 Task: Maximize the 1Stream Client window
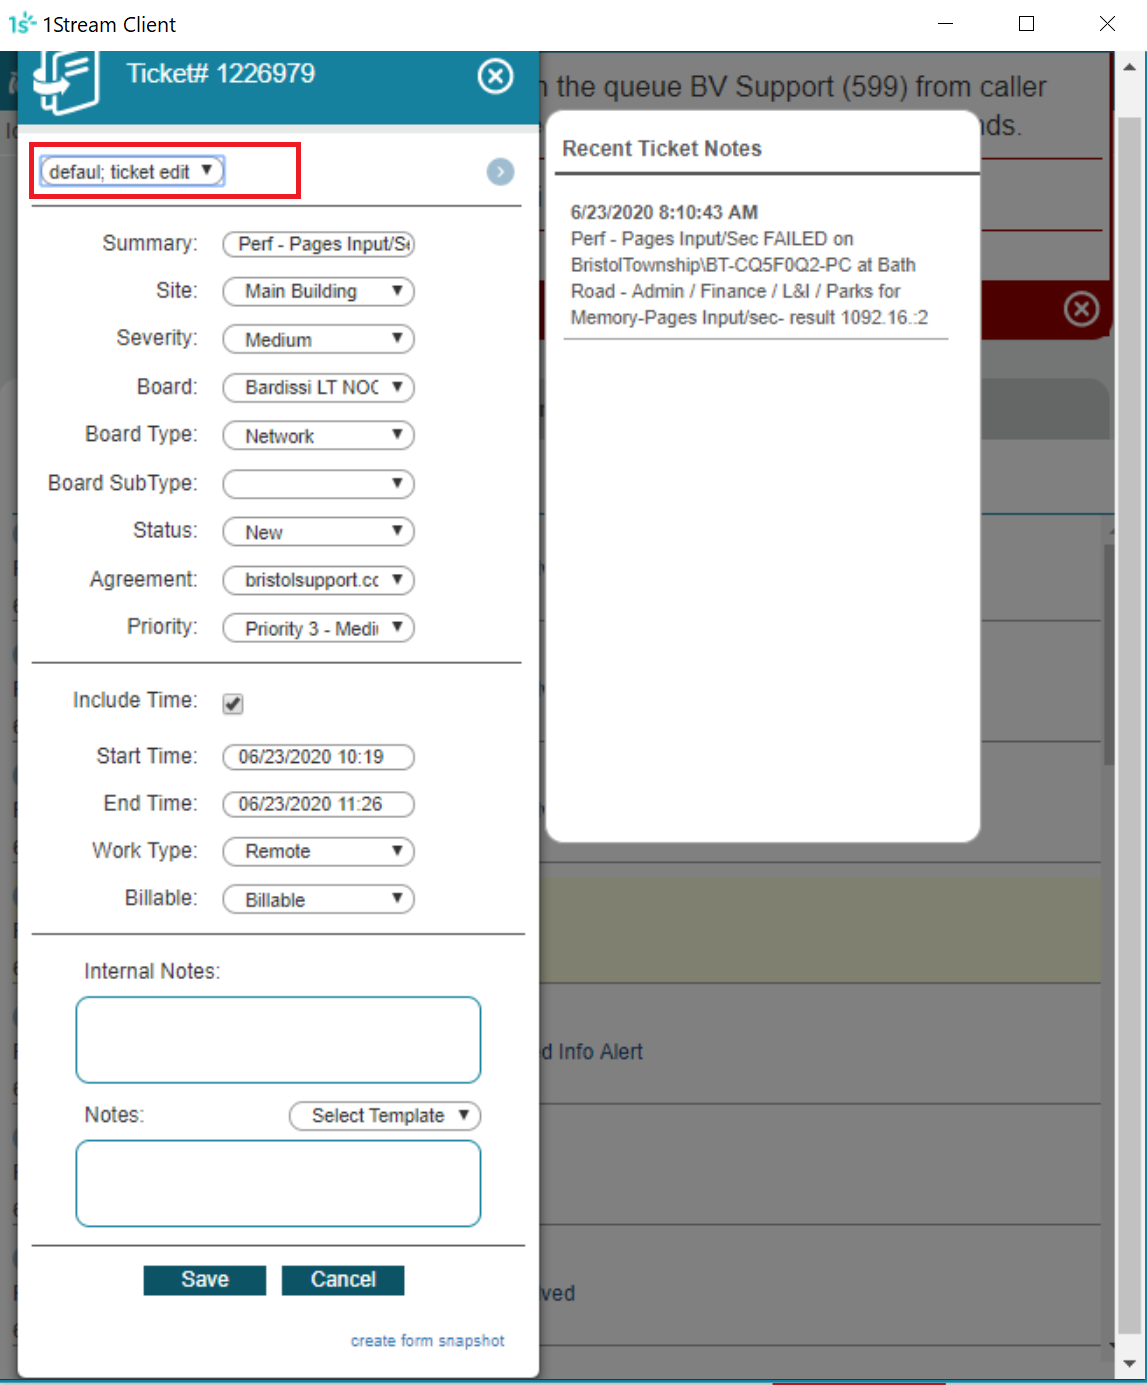coord(1026,24)
